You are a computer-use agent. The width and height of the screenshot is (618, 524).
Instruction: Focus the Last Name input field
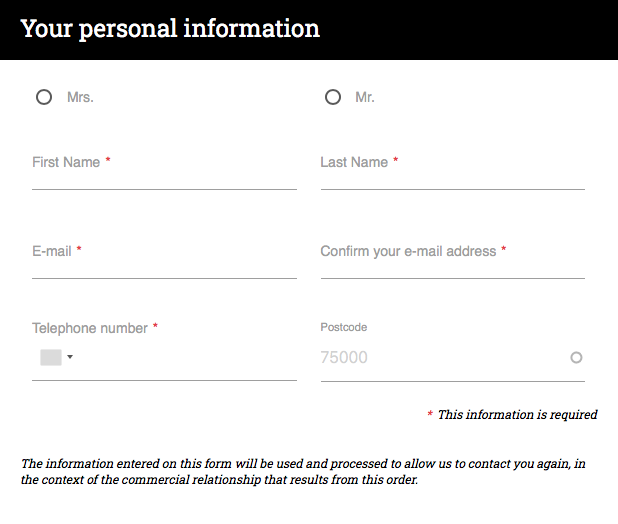pos(452,171)
